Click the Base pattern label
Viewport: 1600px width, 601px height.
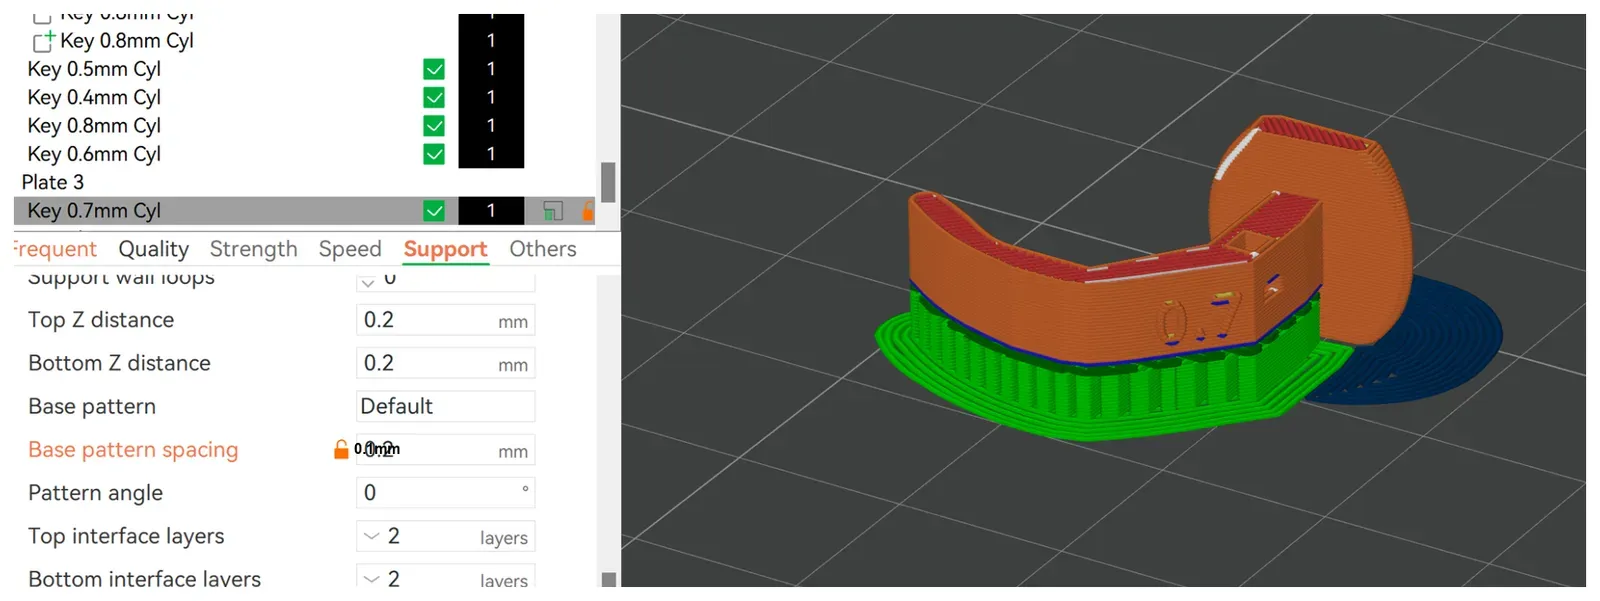tap(92, 406)
